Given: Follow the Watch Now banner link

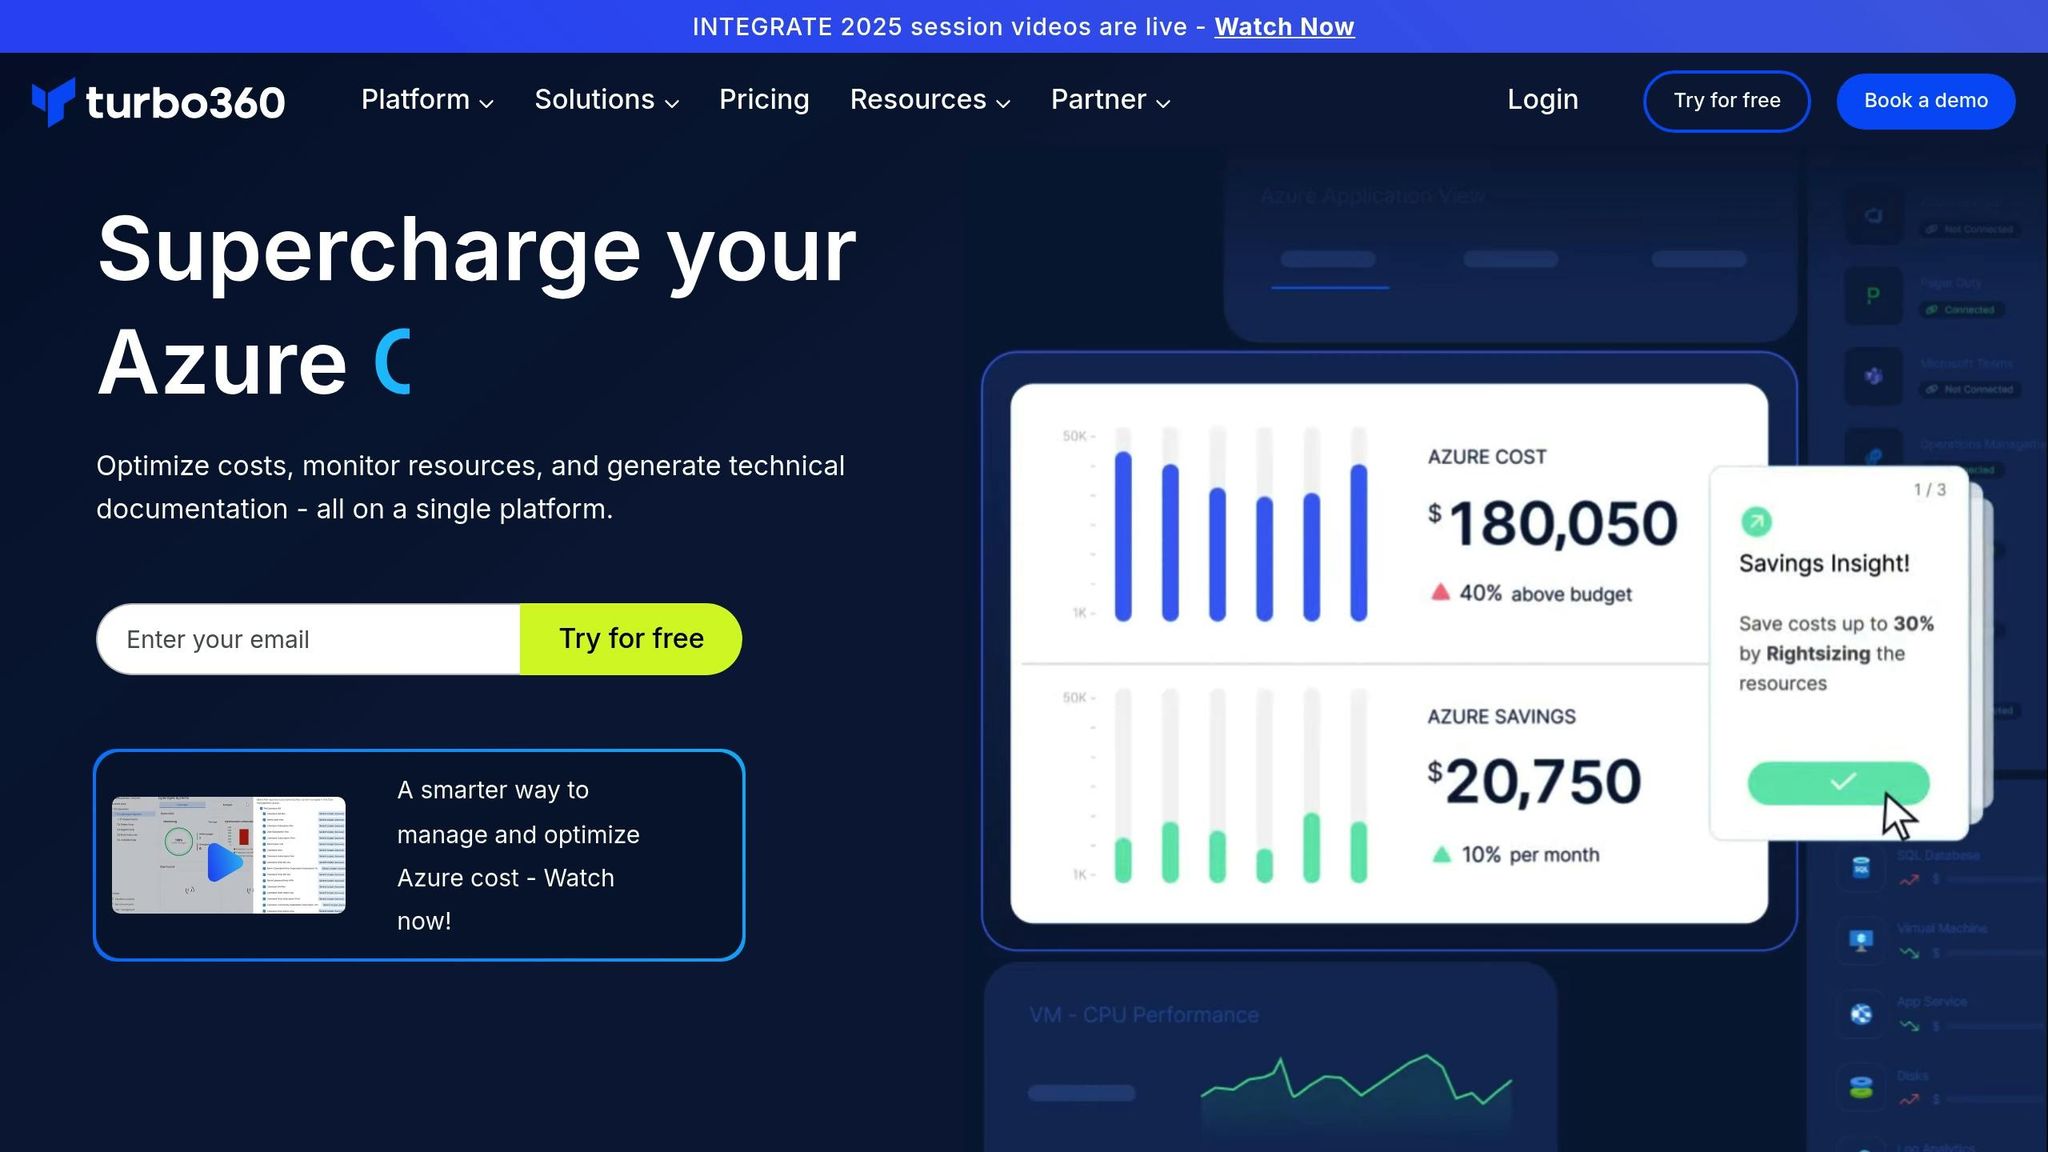Looking at the screenshot, I should pyautogui.click(x=1284, y=27).
